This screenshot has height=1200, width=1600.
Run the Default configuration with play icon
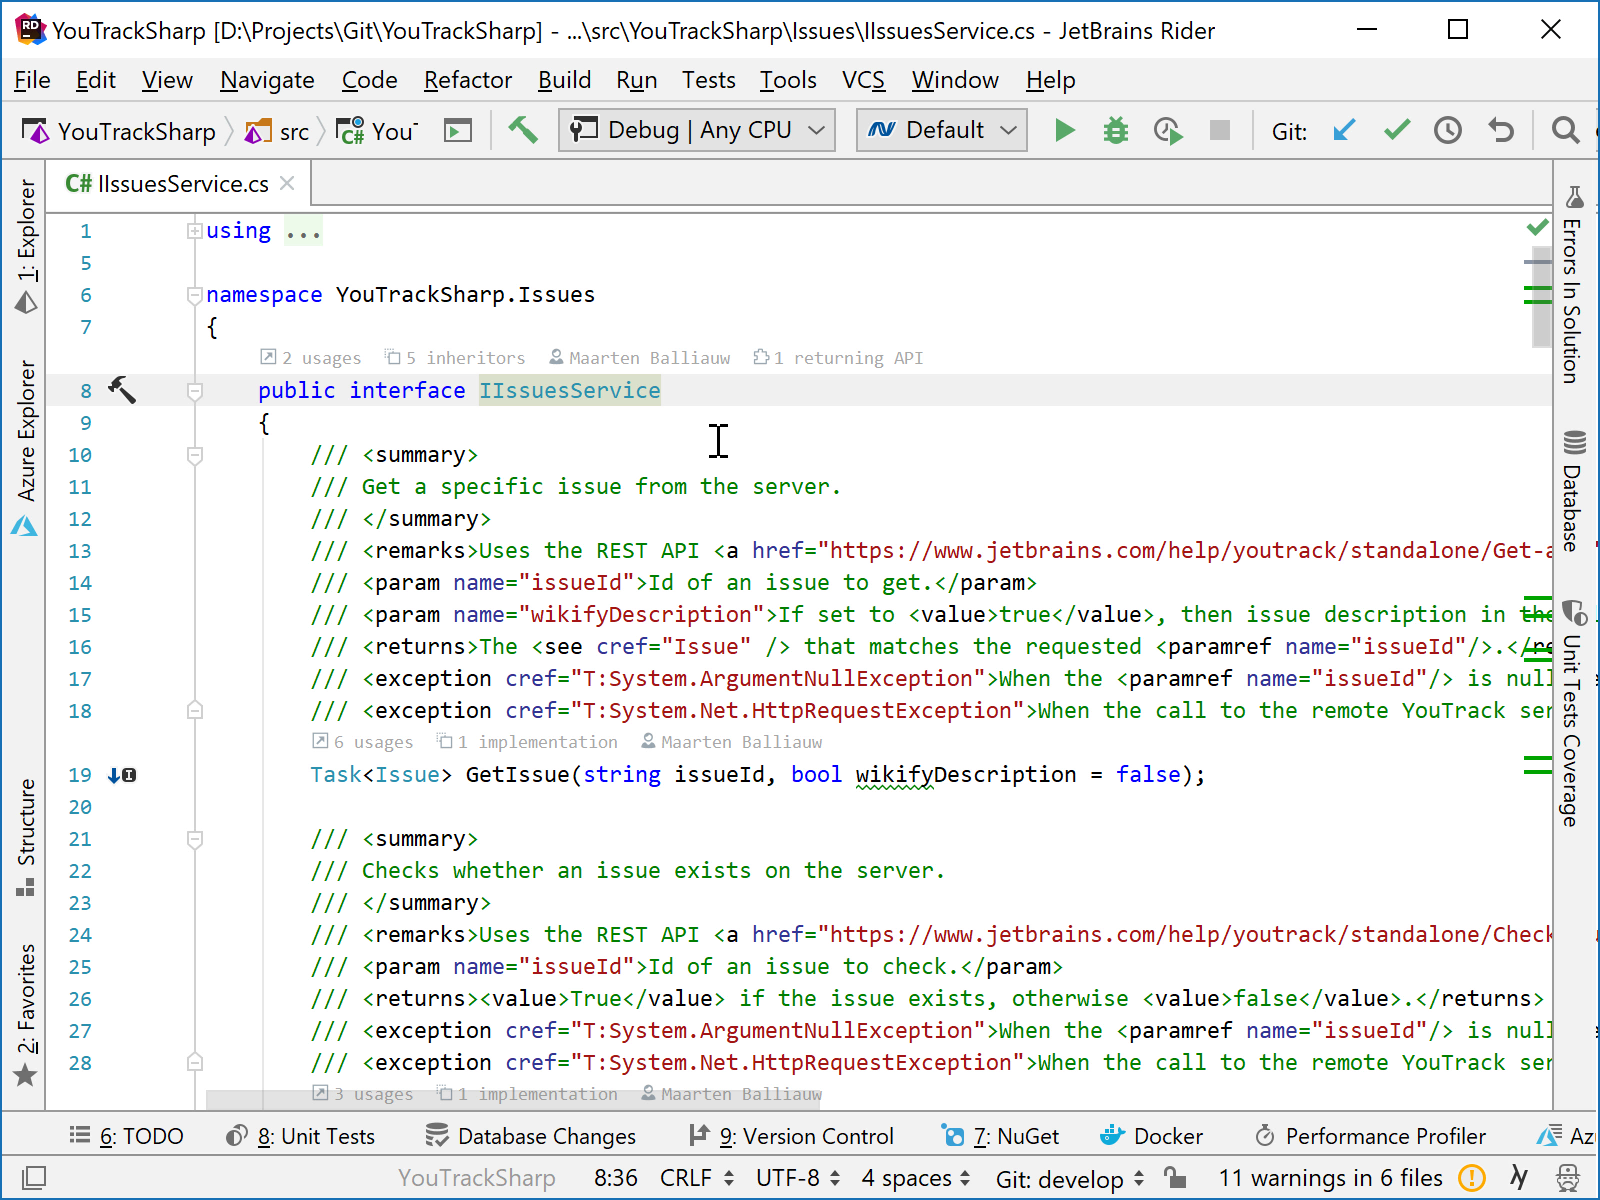(x=1065, y=130)
